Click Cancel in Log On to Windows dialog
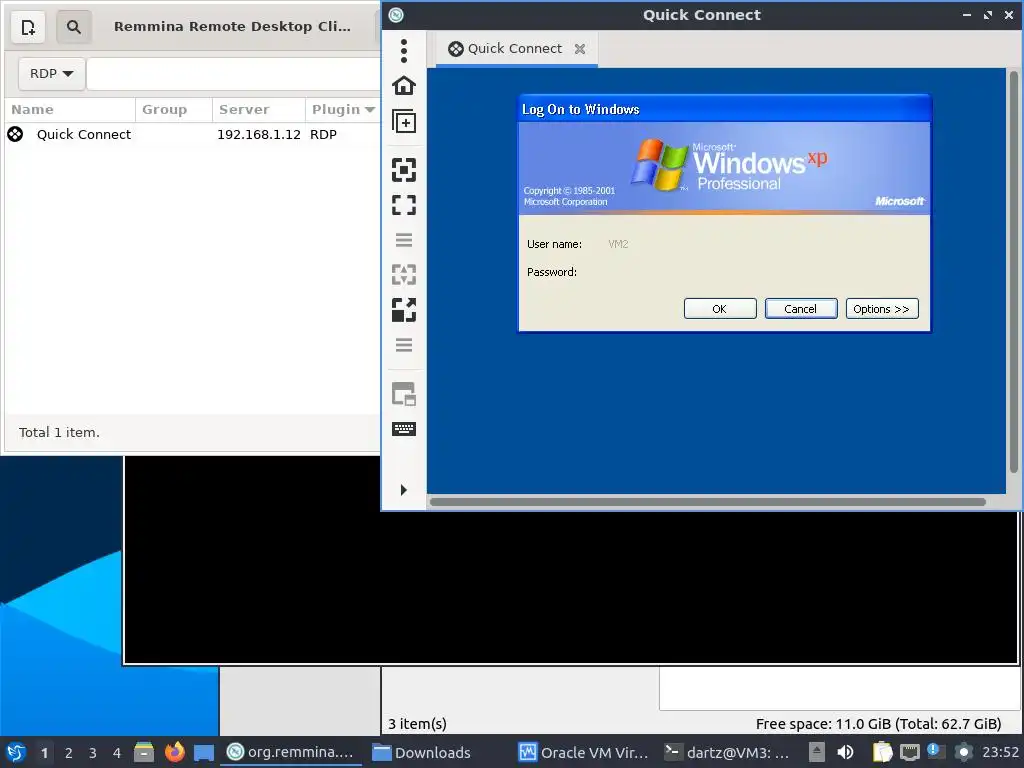Screen dimensions: 1024x768 click(801, 309)
